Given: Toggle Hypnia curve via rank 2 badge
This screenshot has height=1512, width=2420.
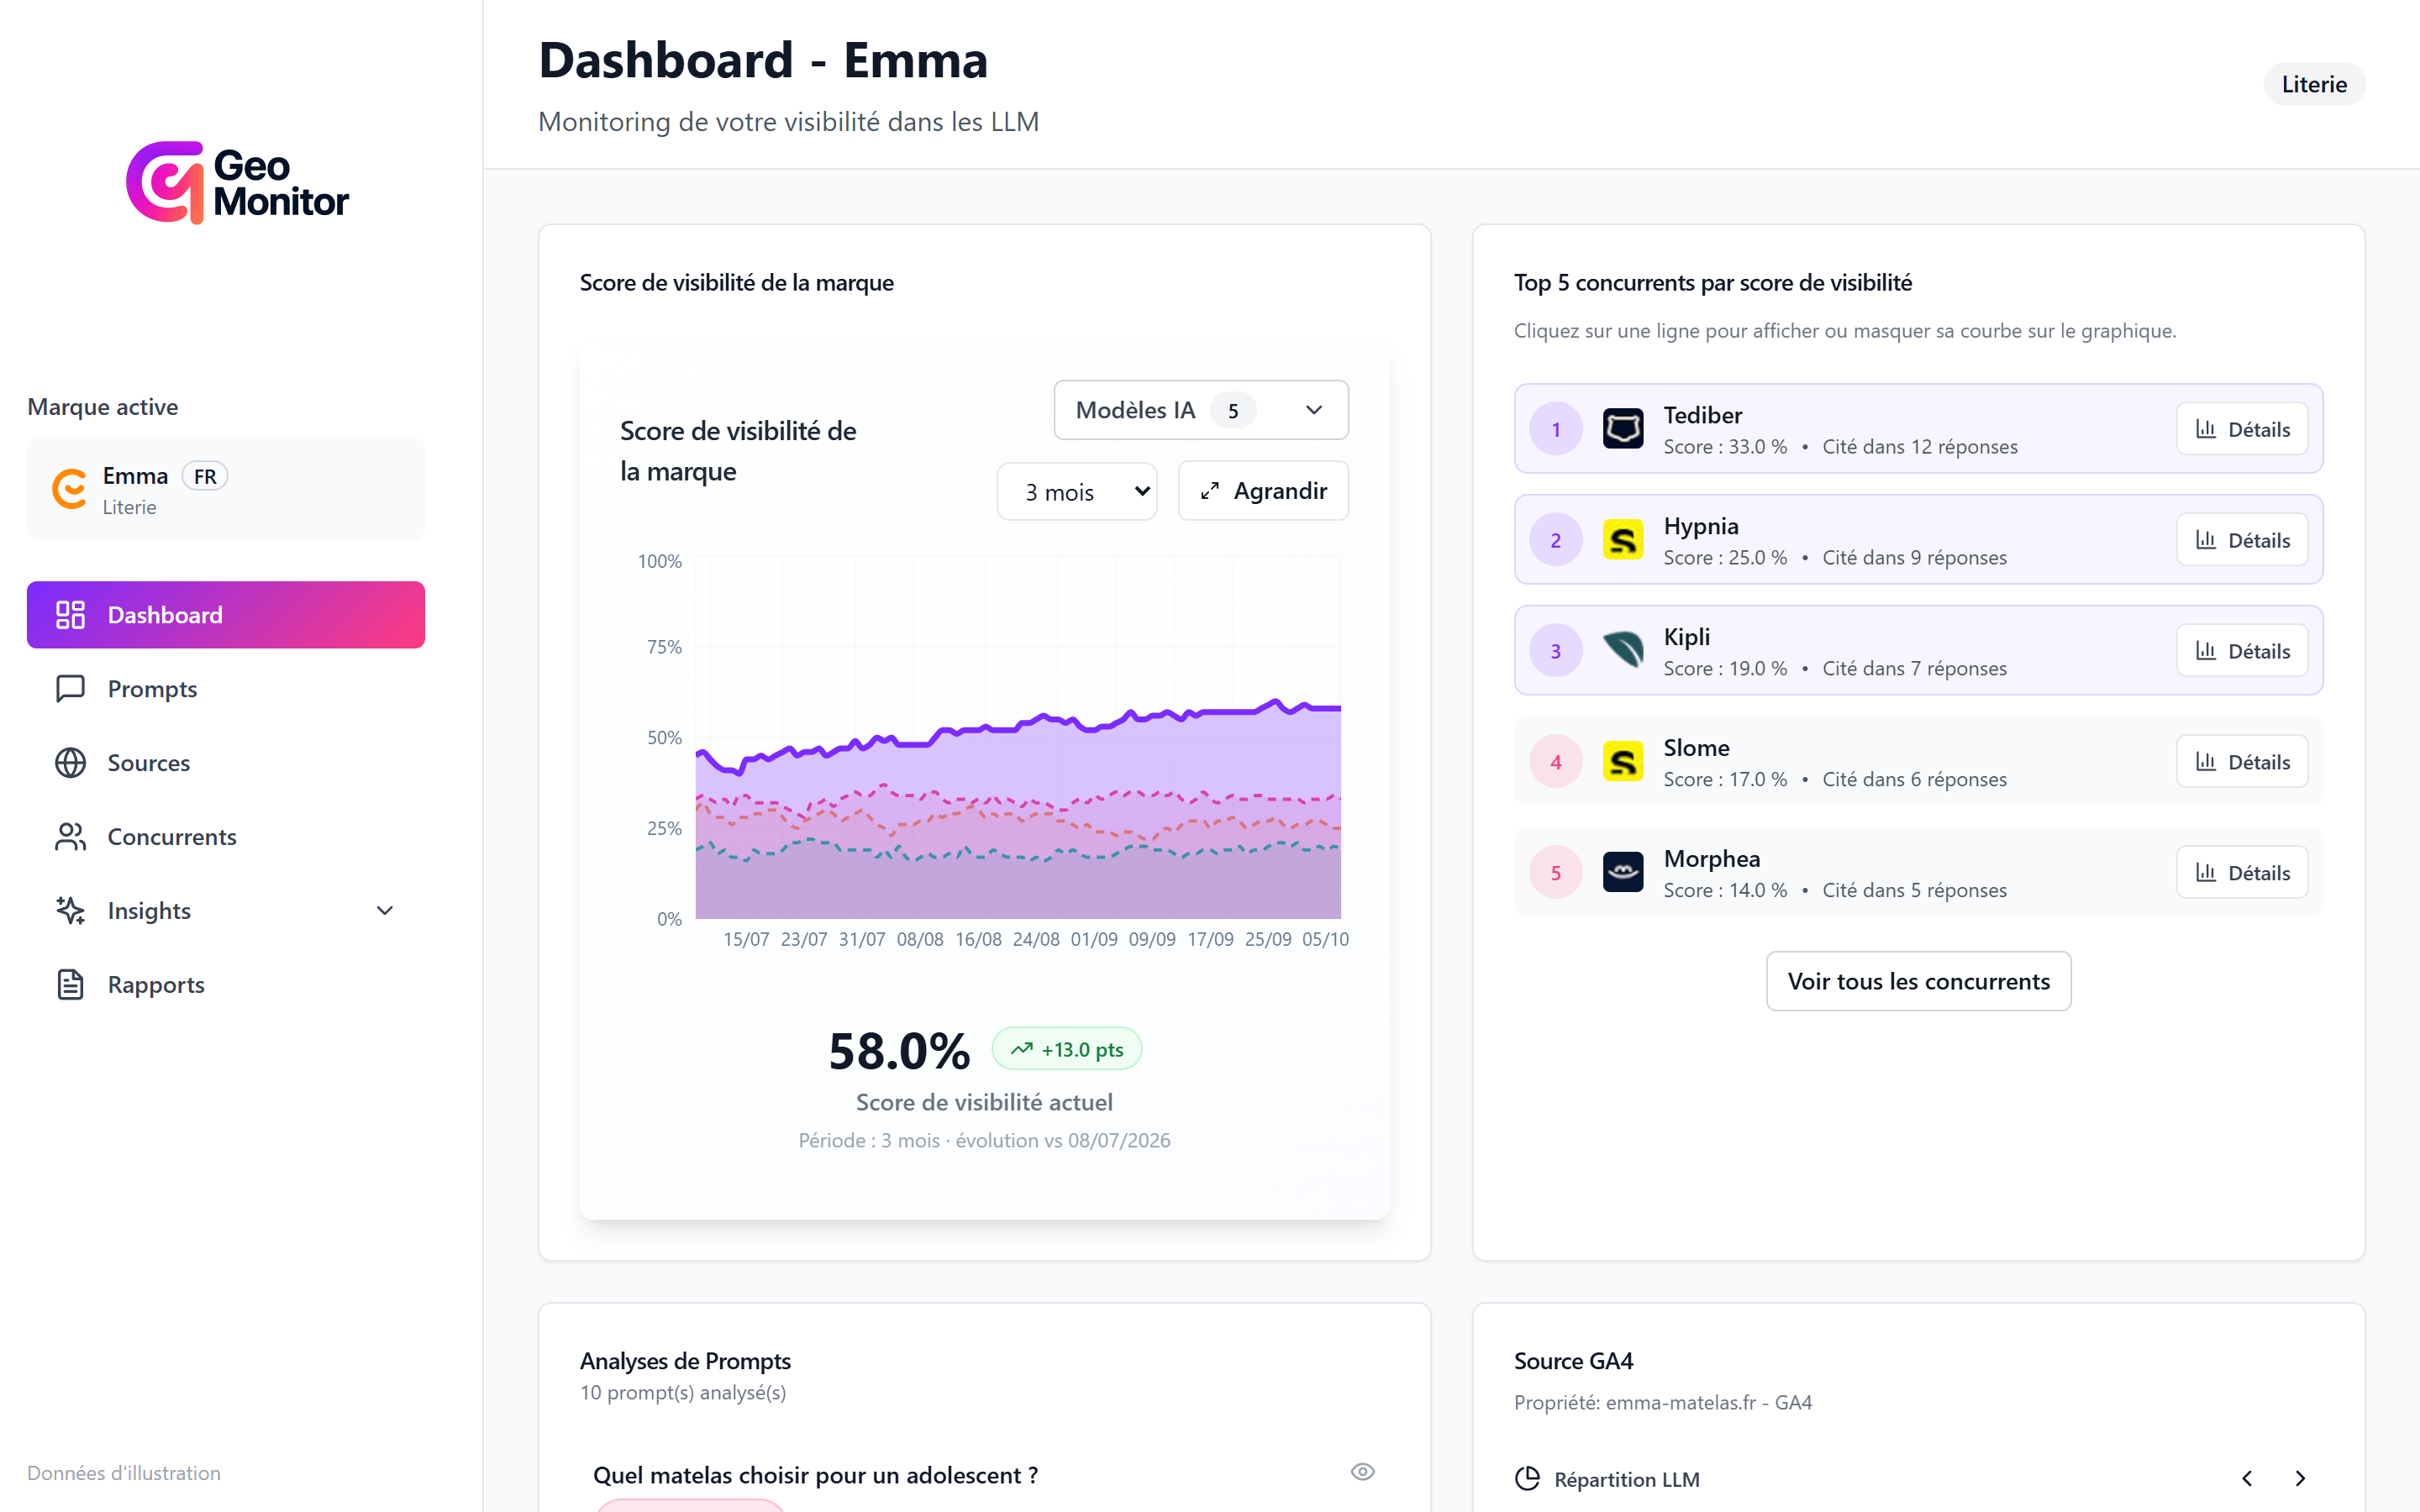Looking at the screenshot, I should pyautogui.click(x=1556, y=540).
